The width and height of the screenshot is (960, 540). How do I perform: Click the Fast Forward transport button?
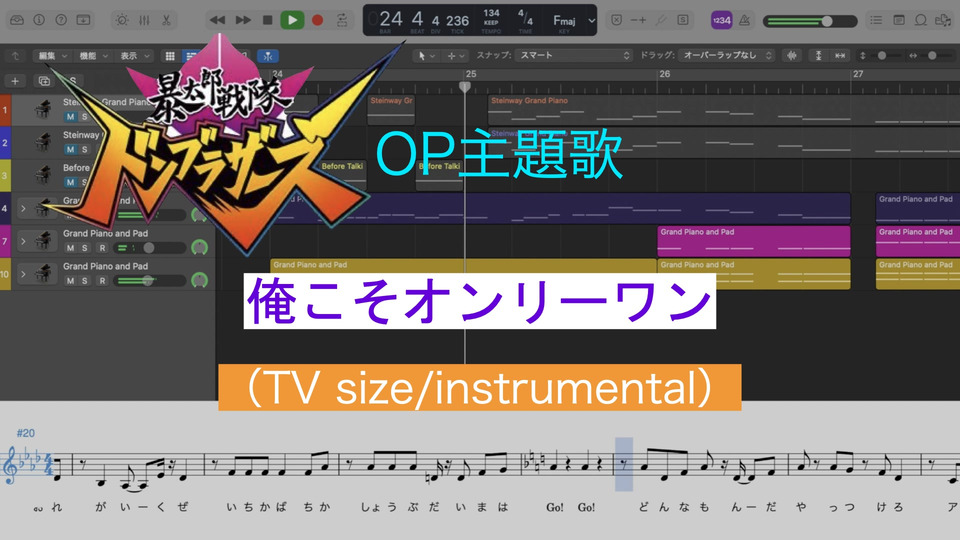click(243, 20)
